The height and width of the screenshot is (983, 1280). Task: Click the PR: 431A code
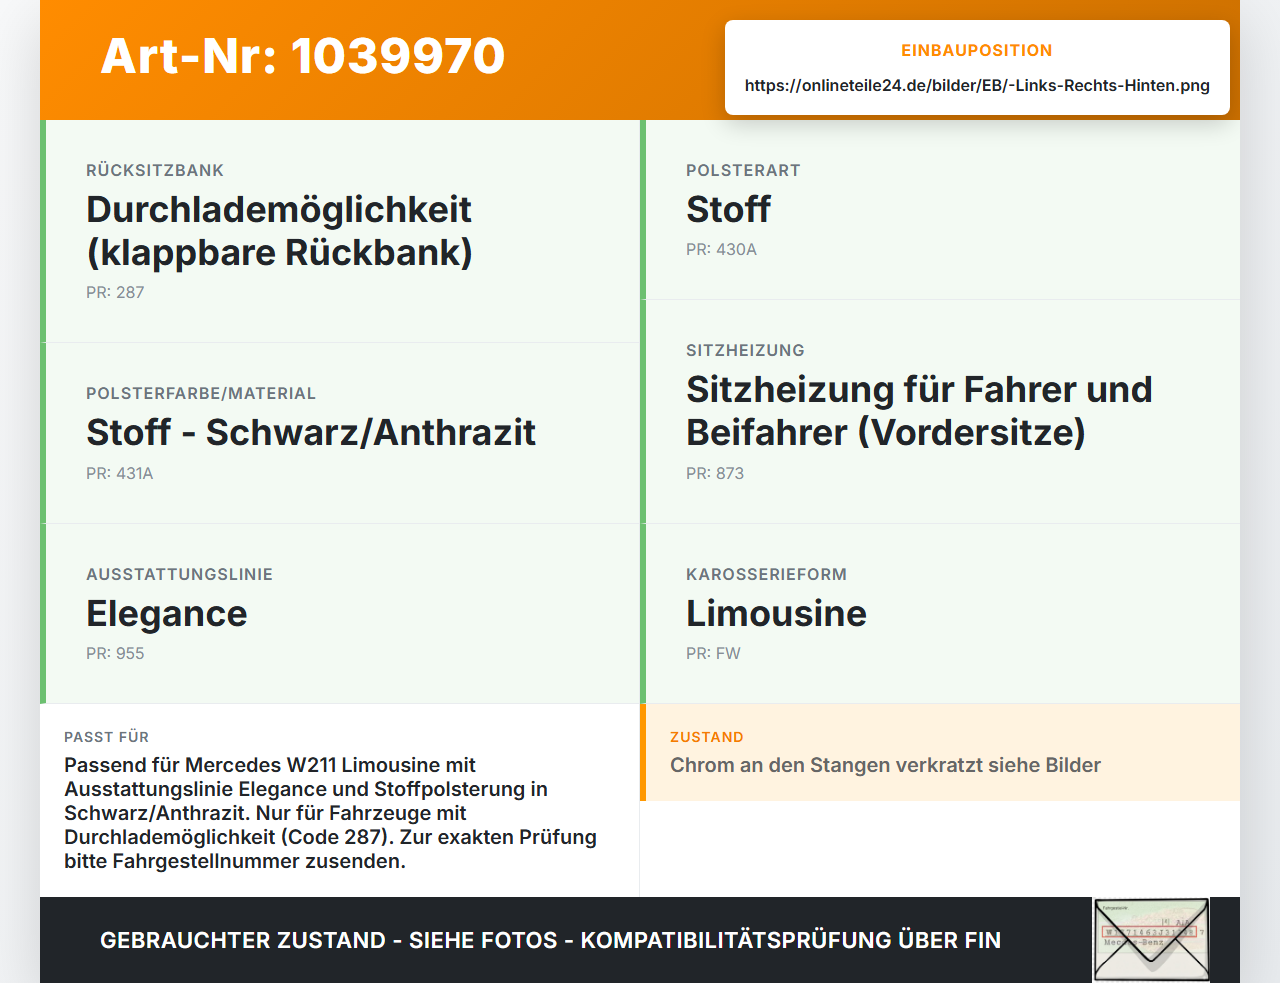pyautogui.click(x=120, y=473)
